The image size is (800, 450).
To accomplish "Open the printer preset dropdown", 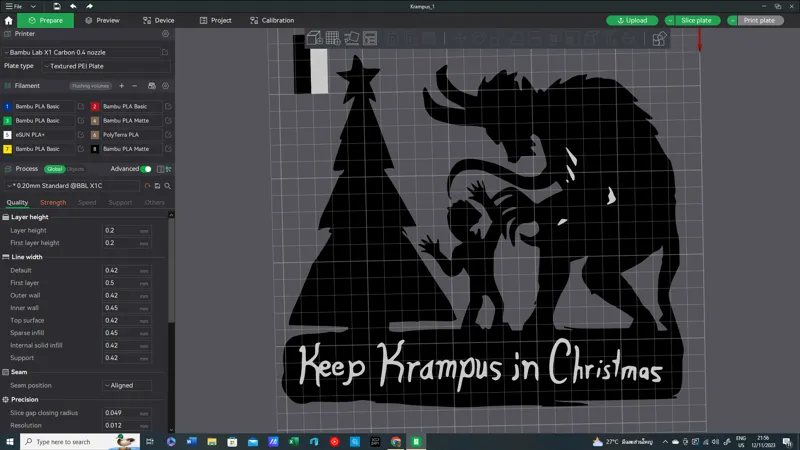I will [x=83, y=52].
